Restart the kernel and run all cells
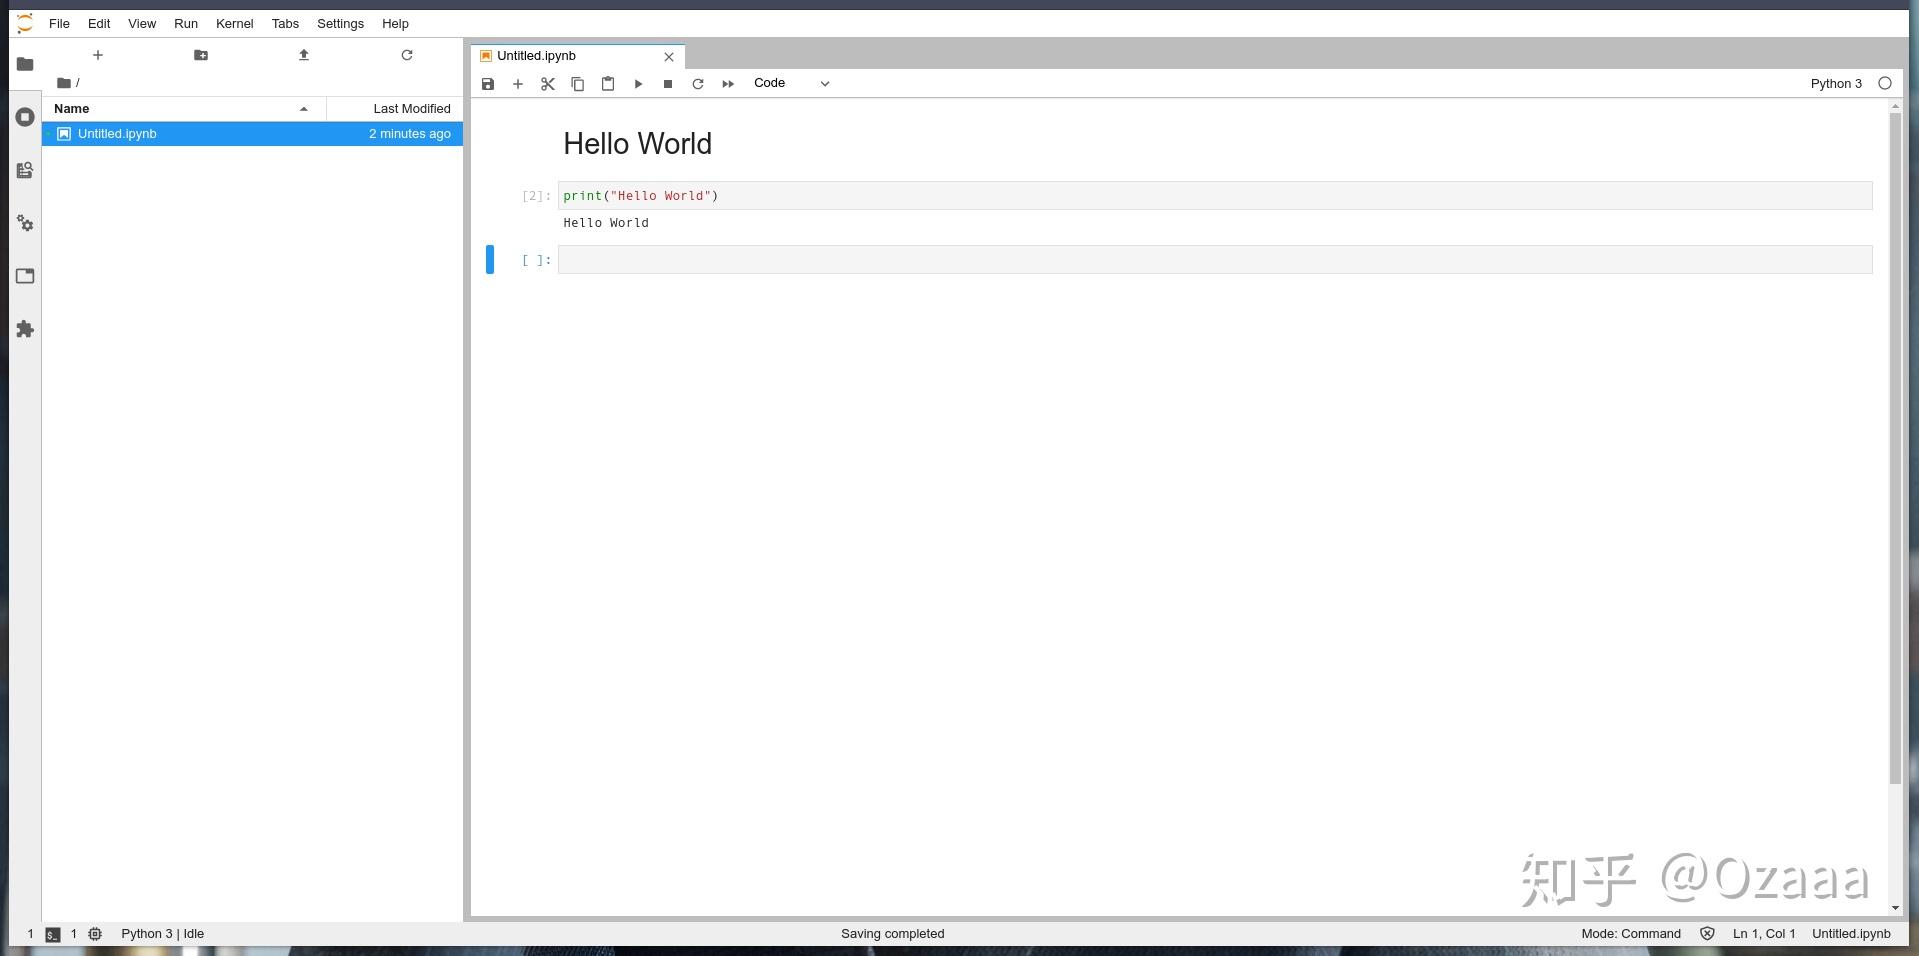This screenshot has height=956, width=1919. [x=728, y=84]
